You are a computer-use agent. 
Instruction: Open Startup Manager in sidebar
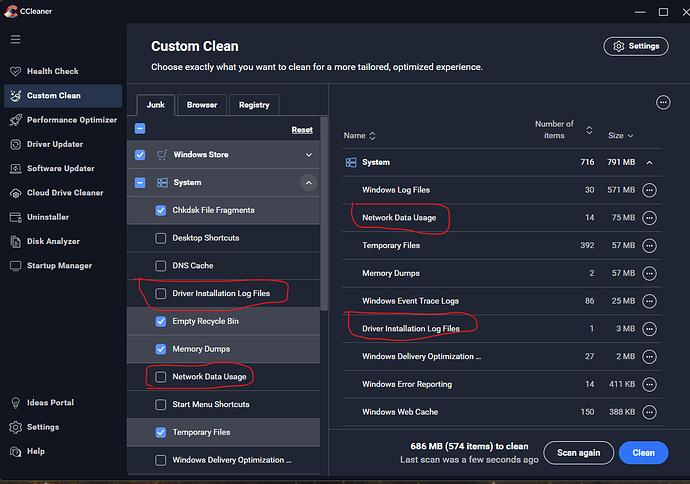[x=59, y=266]
